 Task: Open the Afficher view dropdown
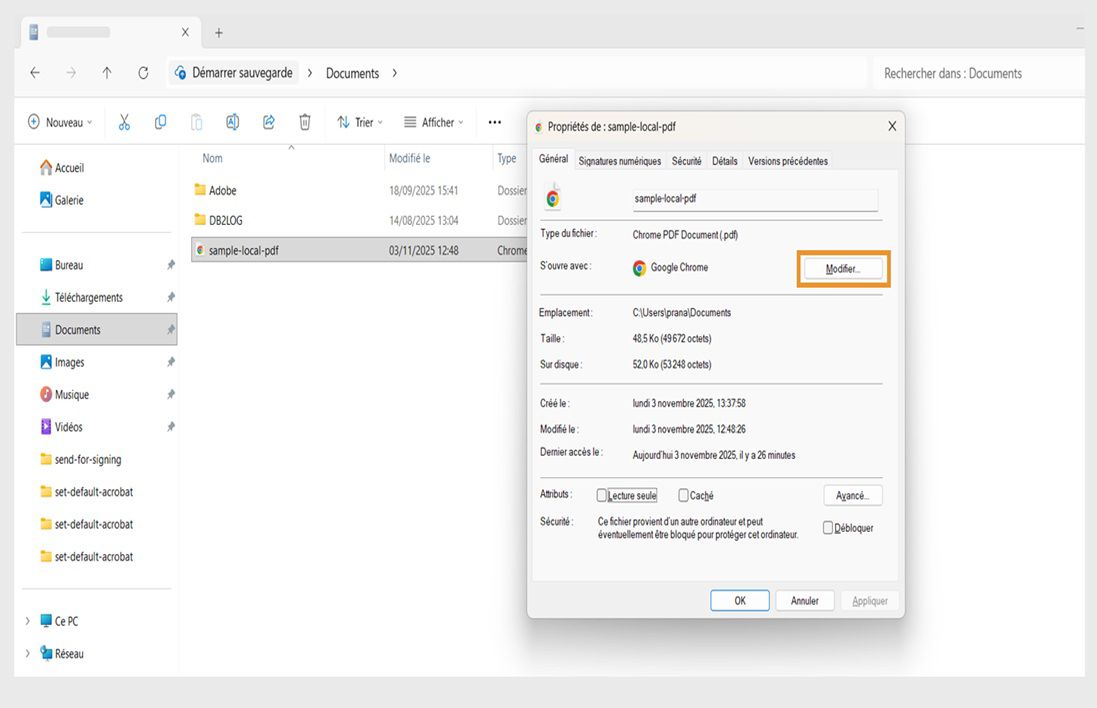point(433,121)
